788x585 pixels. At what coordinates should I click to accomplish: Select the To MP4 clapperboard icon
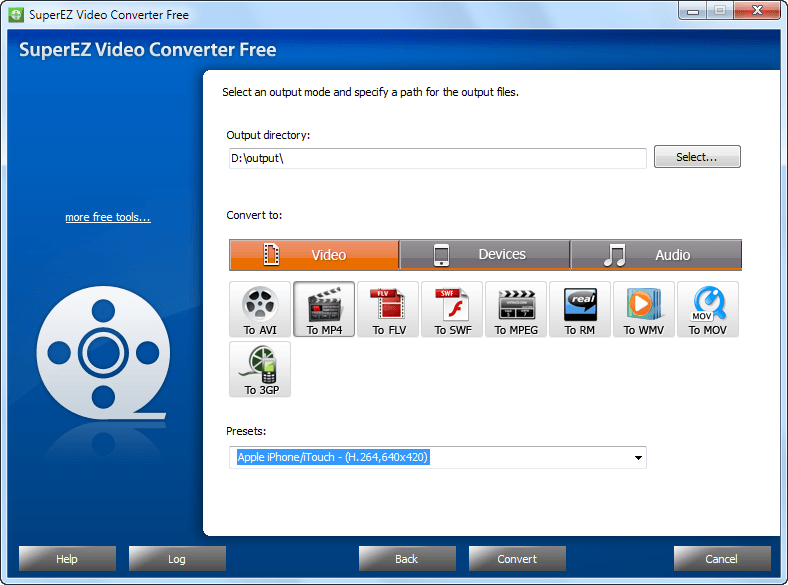pos(324,309)
